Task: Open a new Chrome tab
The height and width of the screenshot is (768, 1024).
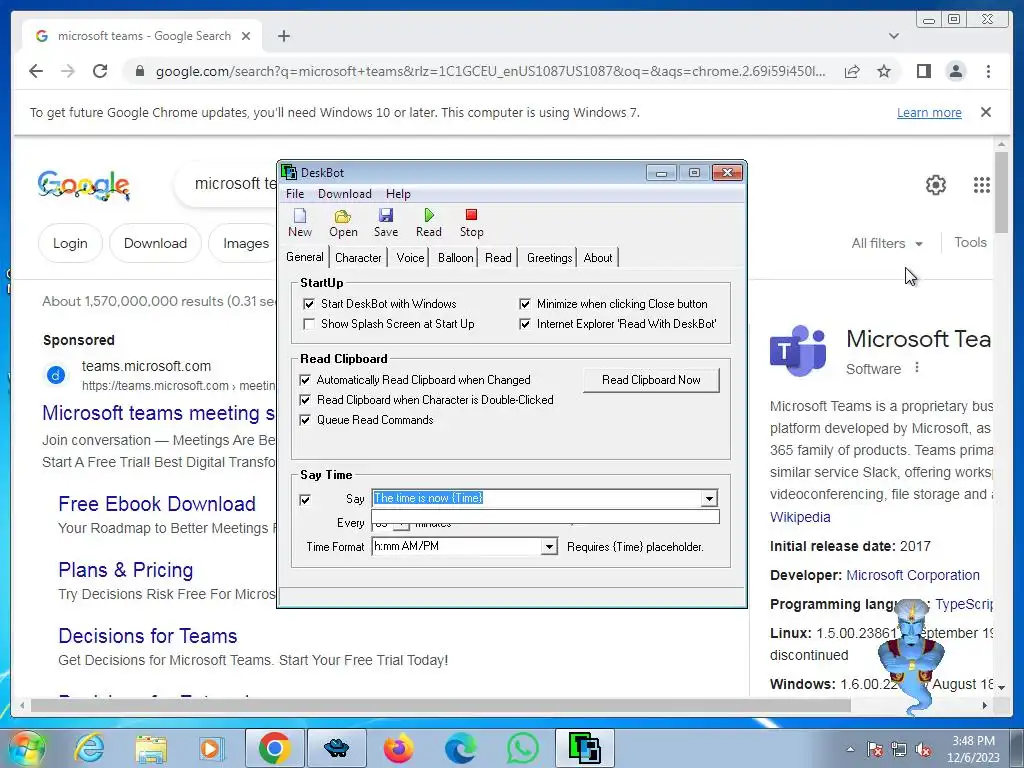Action: coord(283,36)
